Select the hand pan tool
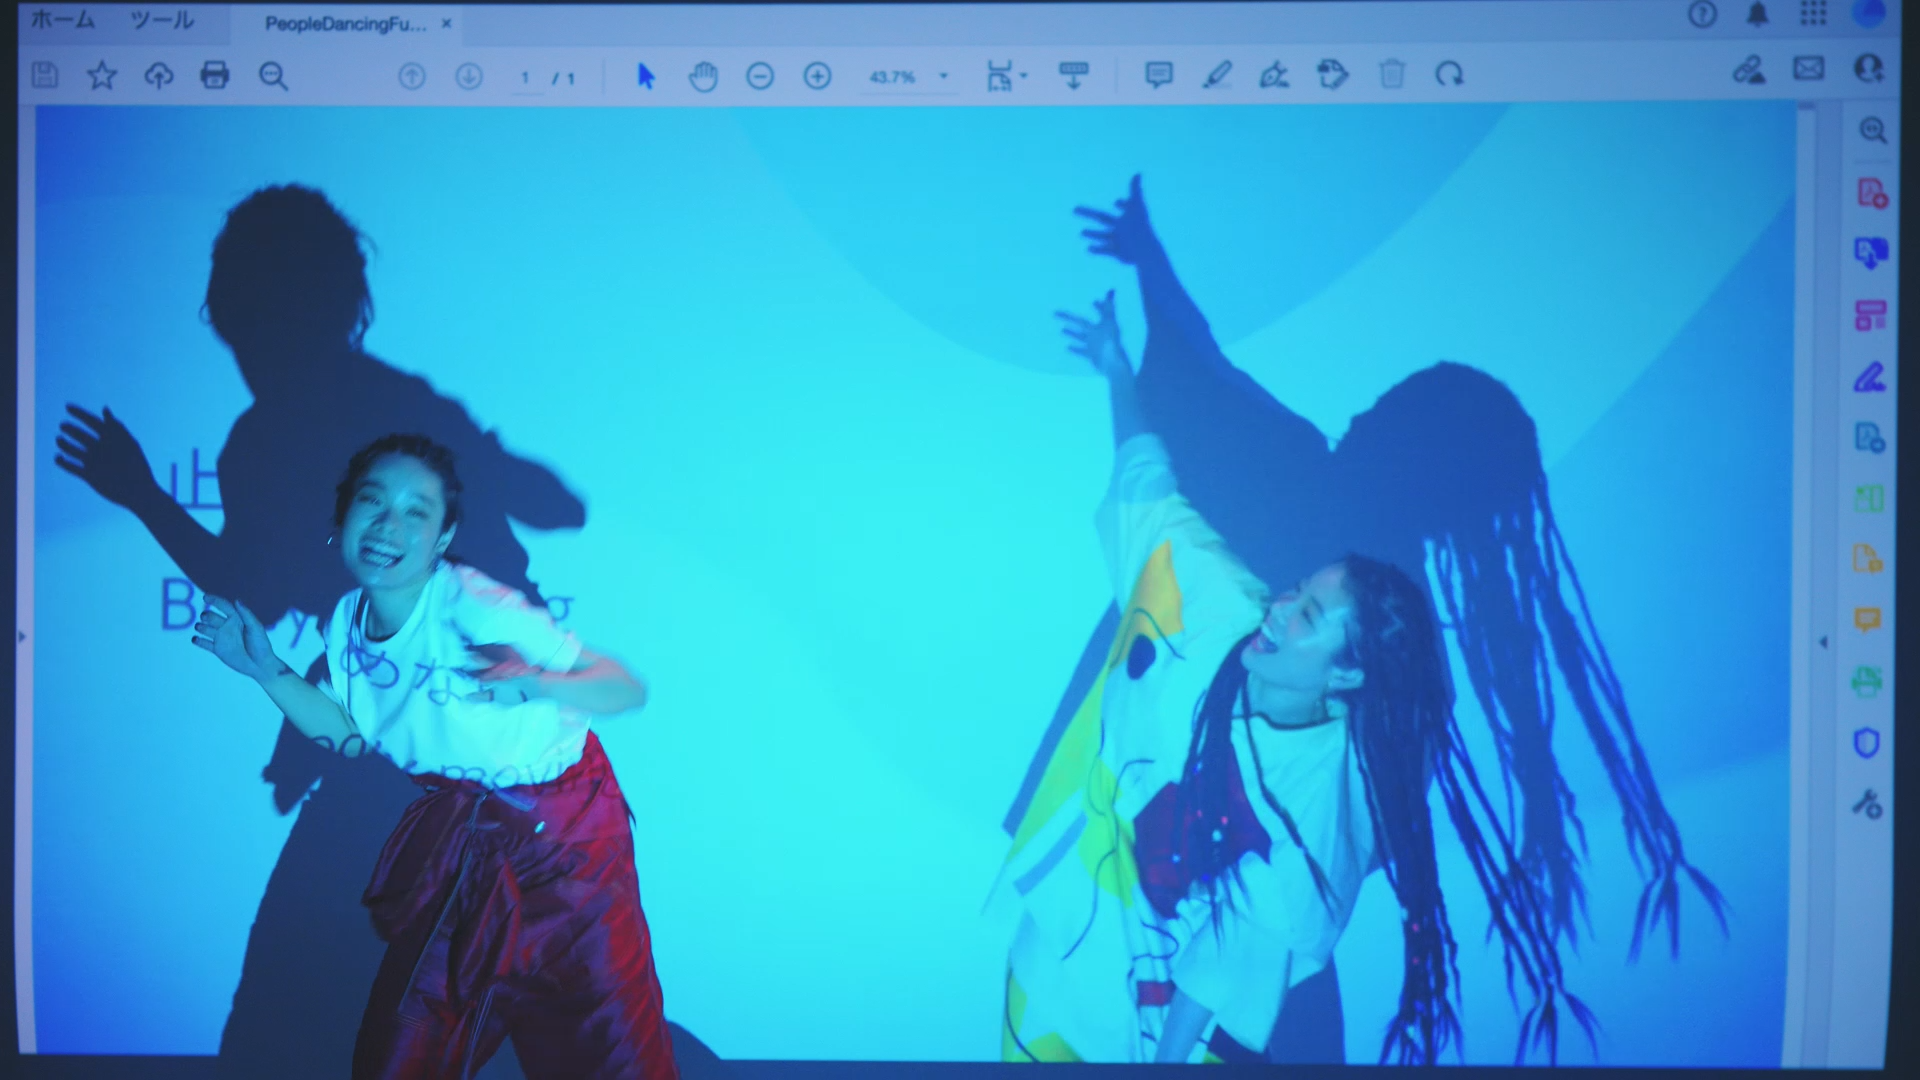The height and width of the screenshot is (1080, 1920). tap(703, 76)
